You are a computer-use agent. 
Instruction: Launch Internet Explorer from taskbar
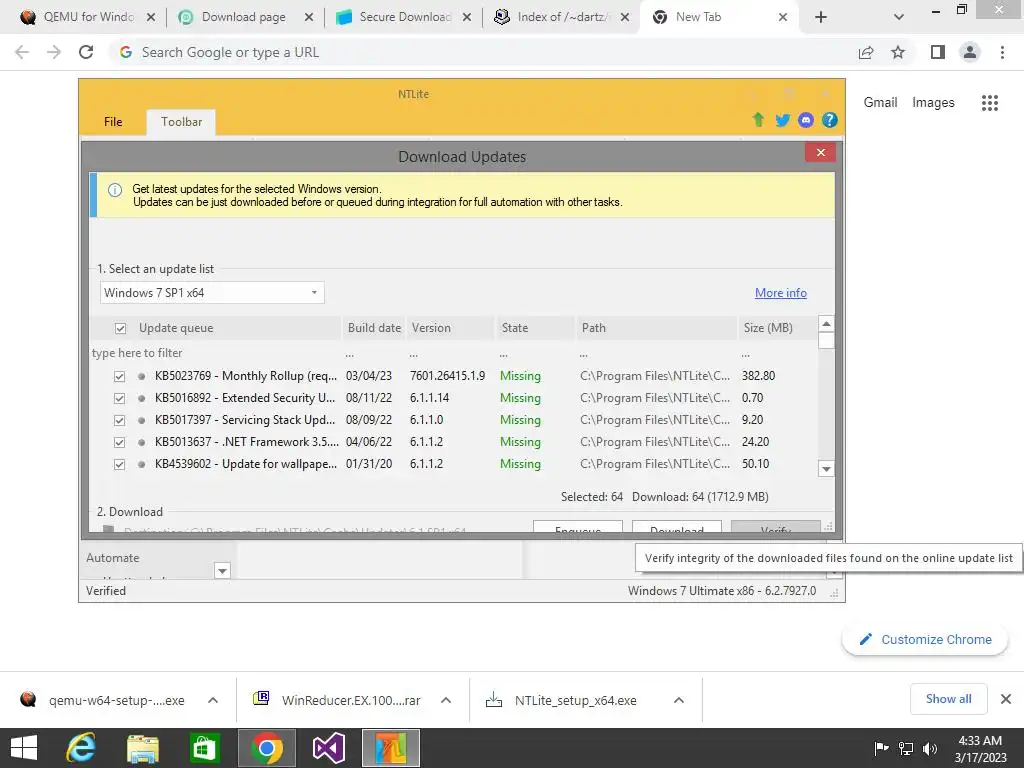click(81, 748)
